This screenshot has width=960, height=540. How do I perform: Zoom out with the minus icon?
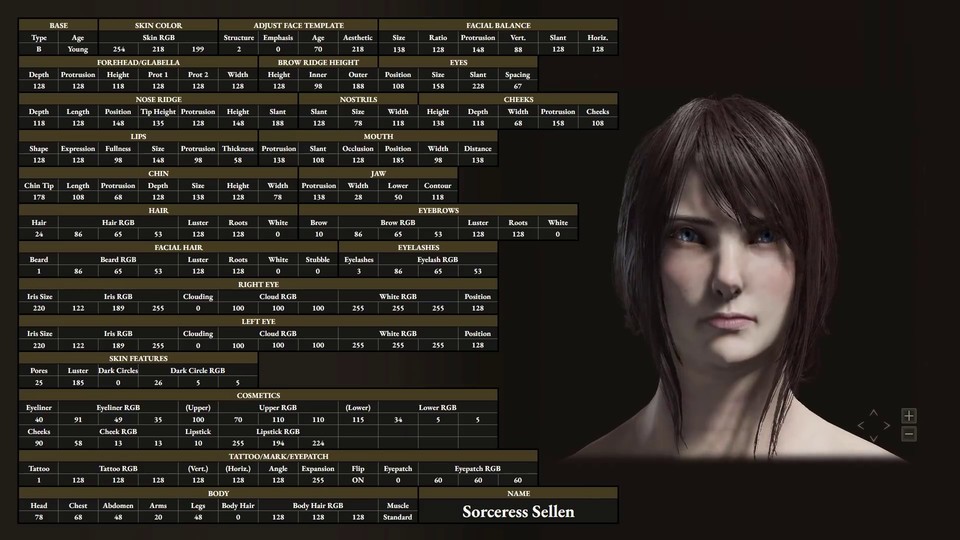909,434
